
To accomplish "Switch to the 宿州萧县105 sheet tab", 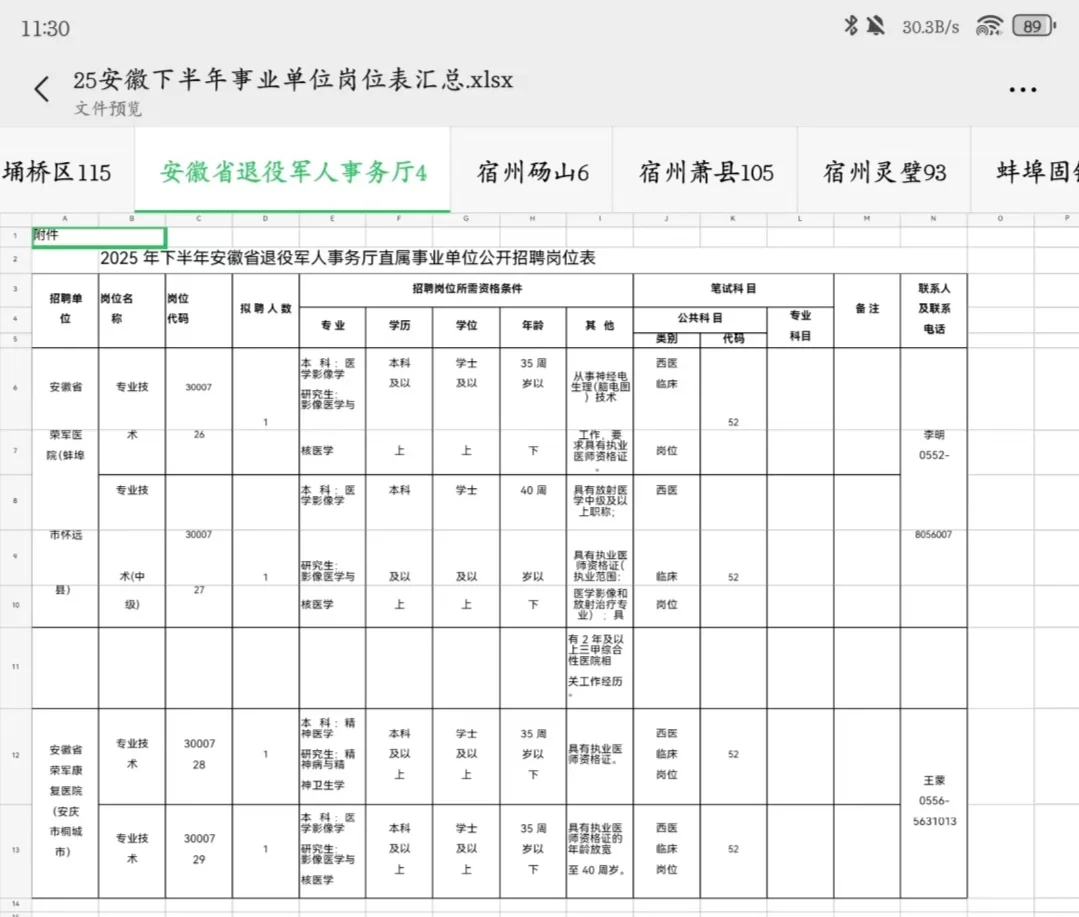I will [706, 171].
